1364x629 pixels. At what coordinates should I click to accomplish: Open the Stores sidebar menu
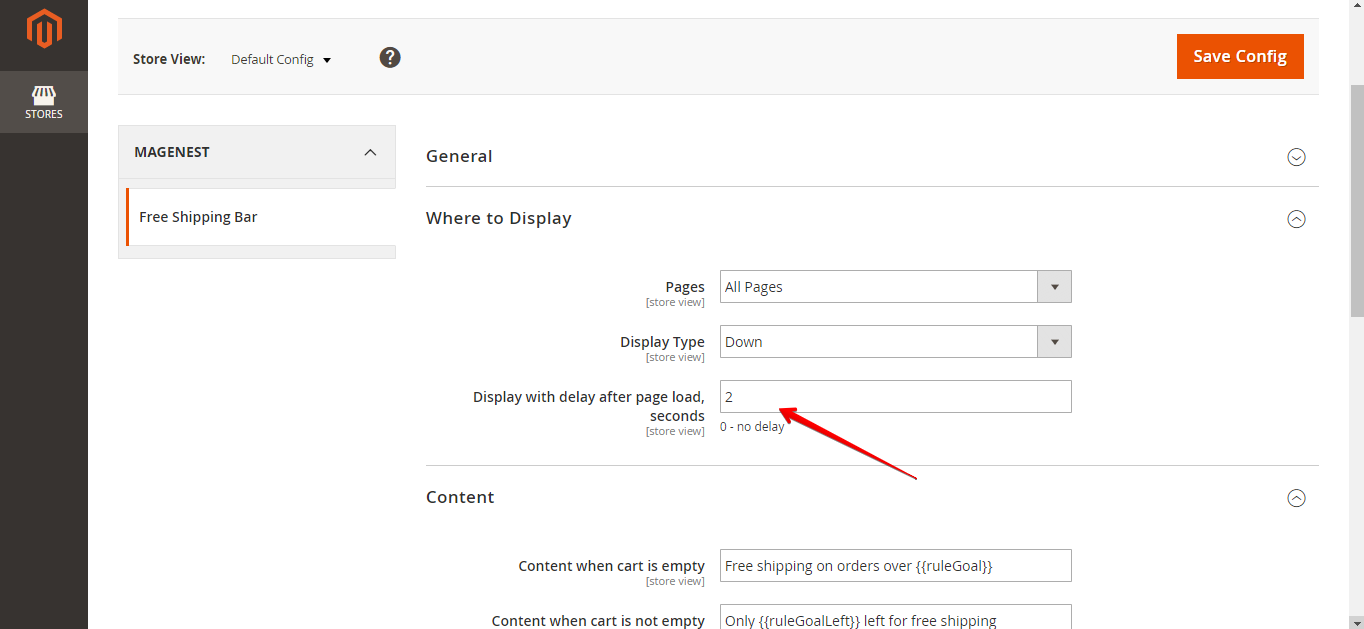pos(44,102)
